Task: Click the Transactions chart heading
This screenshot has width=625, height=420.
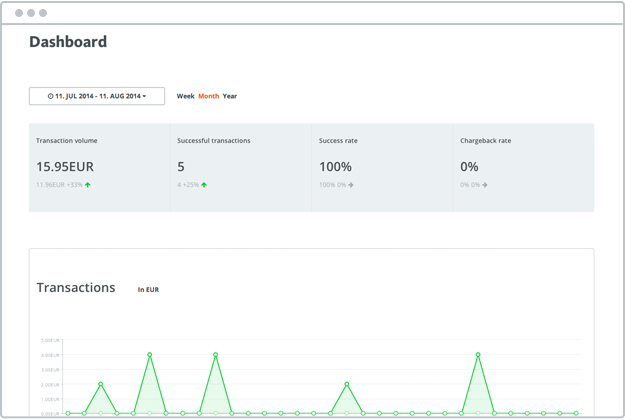Action: pyautogui.click(x=76, y=288)
